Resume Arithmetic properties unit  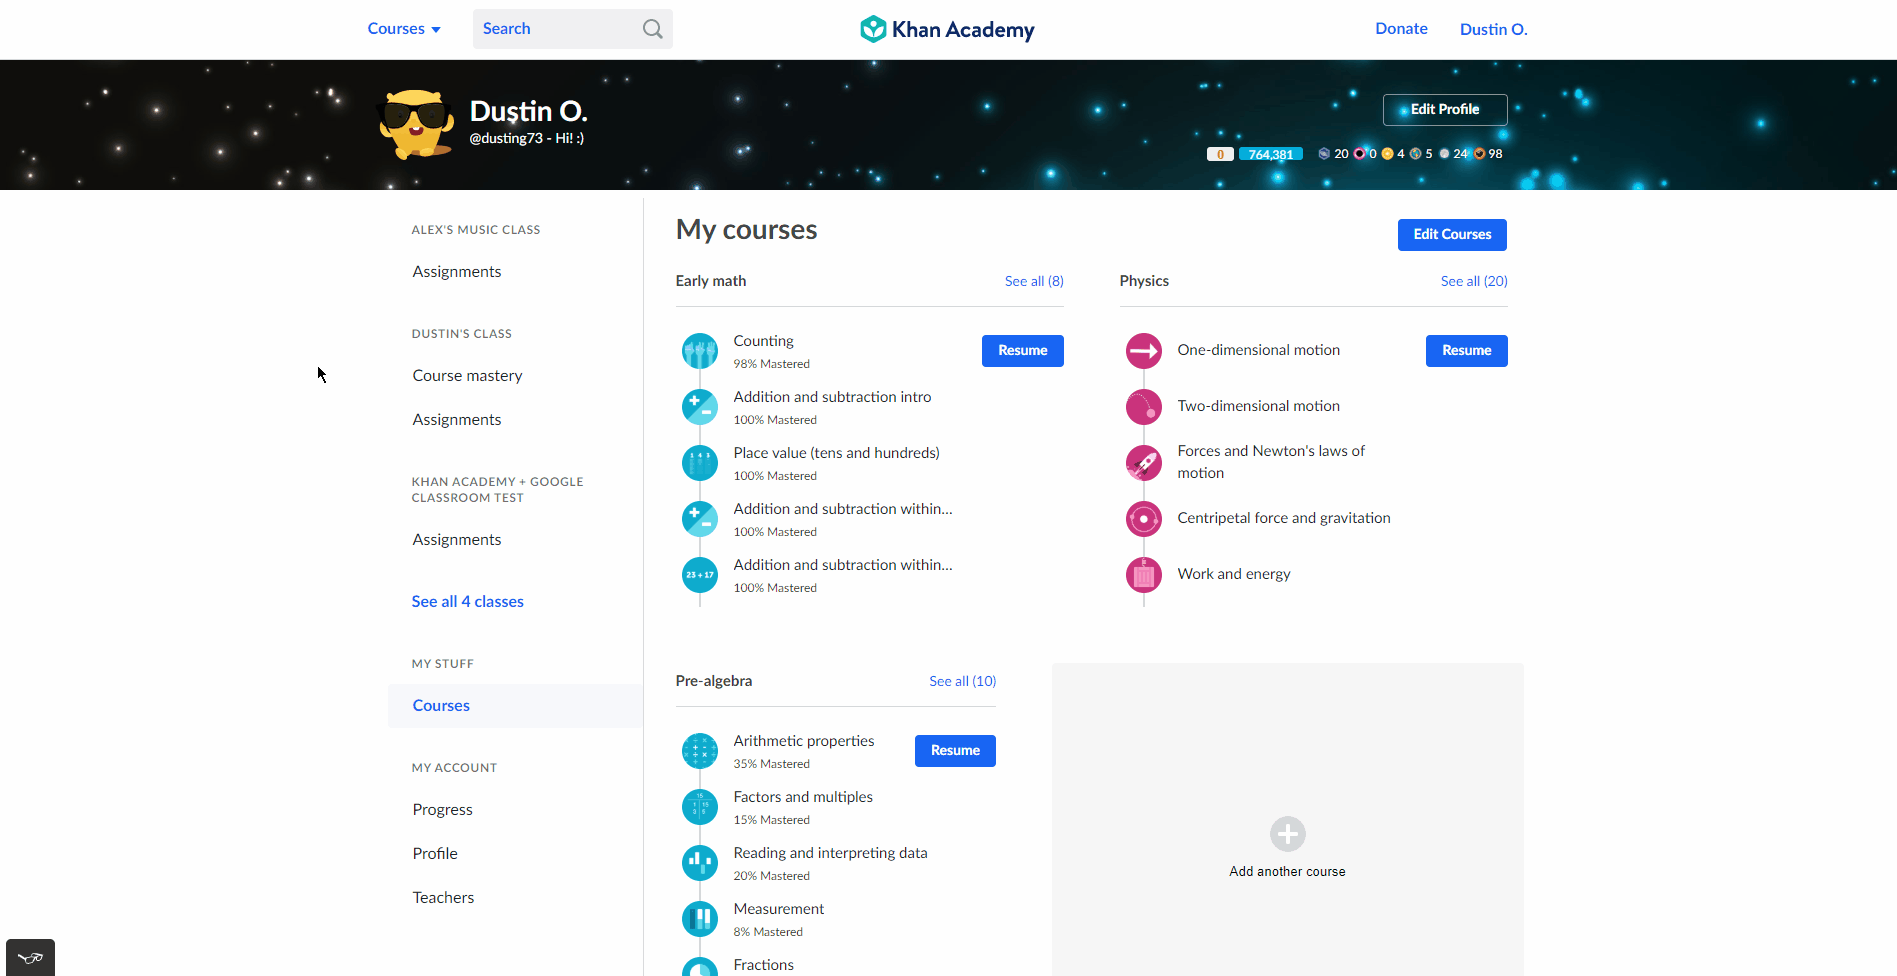955,751
